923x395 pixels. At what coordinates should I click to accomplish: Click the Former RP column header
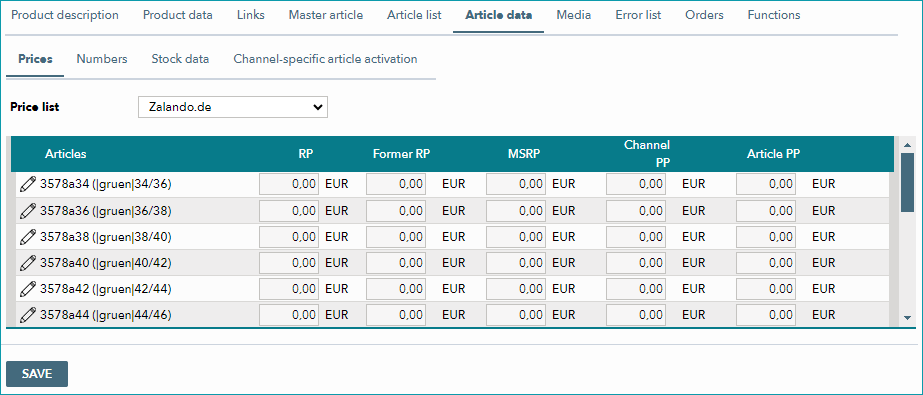pos(401,154)
